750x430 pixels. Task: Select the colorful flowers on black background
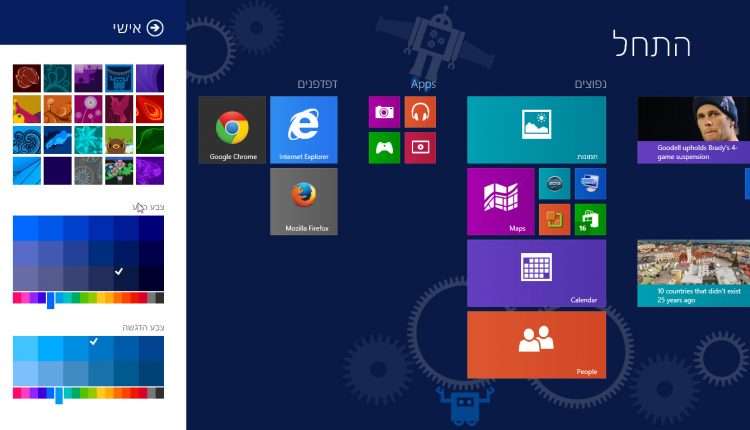coord(119,171)
